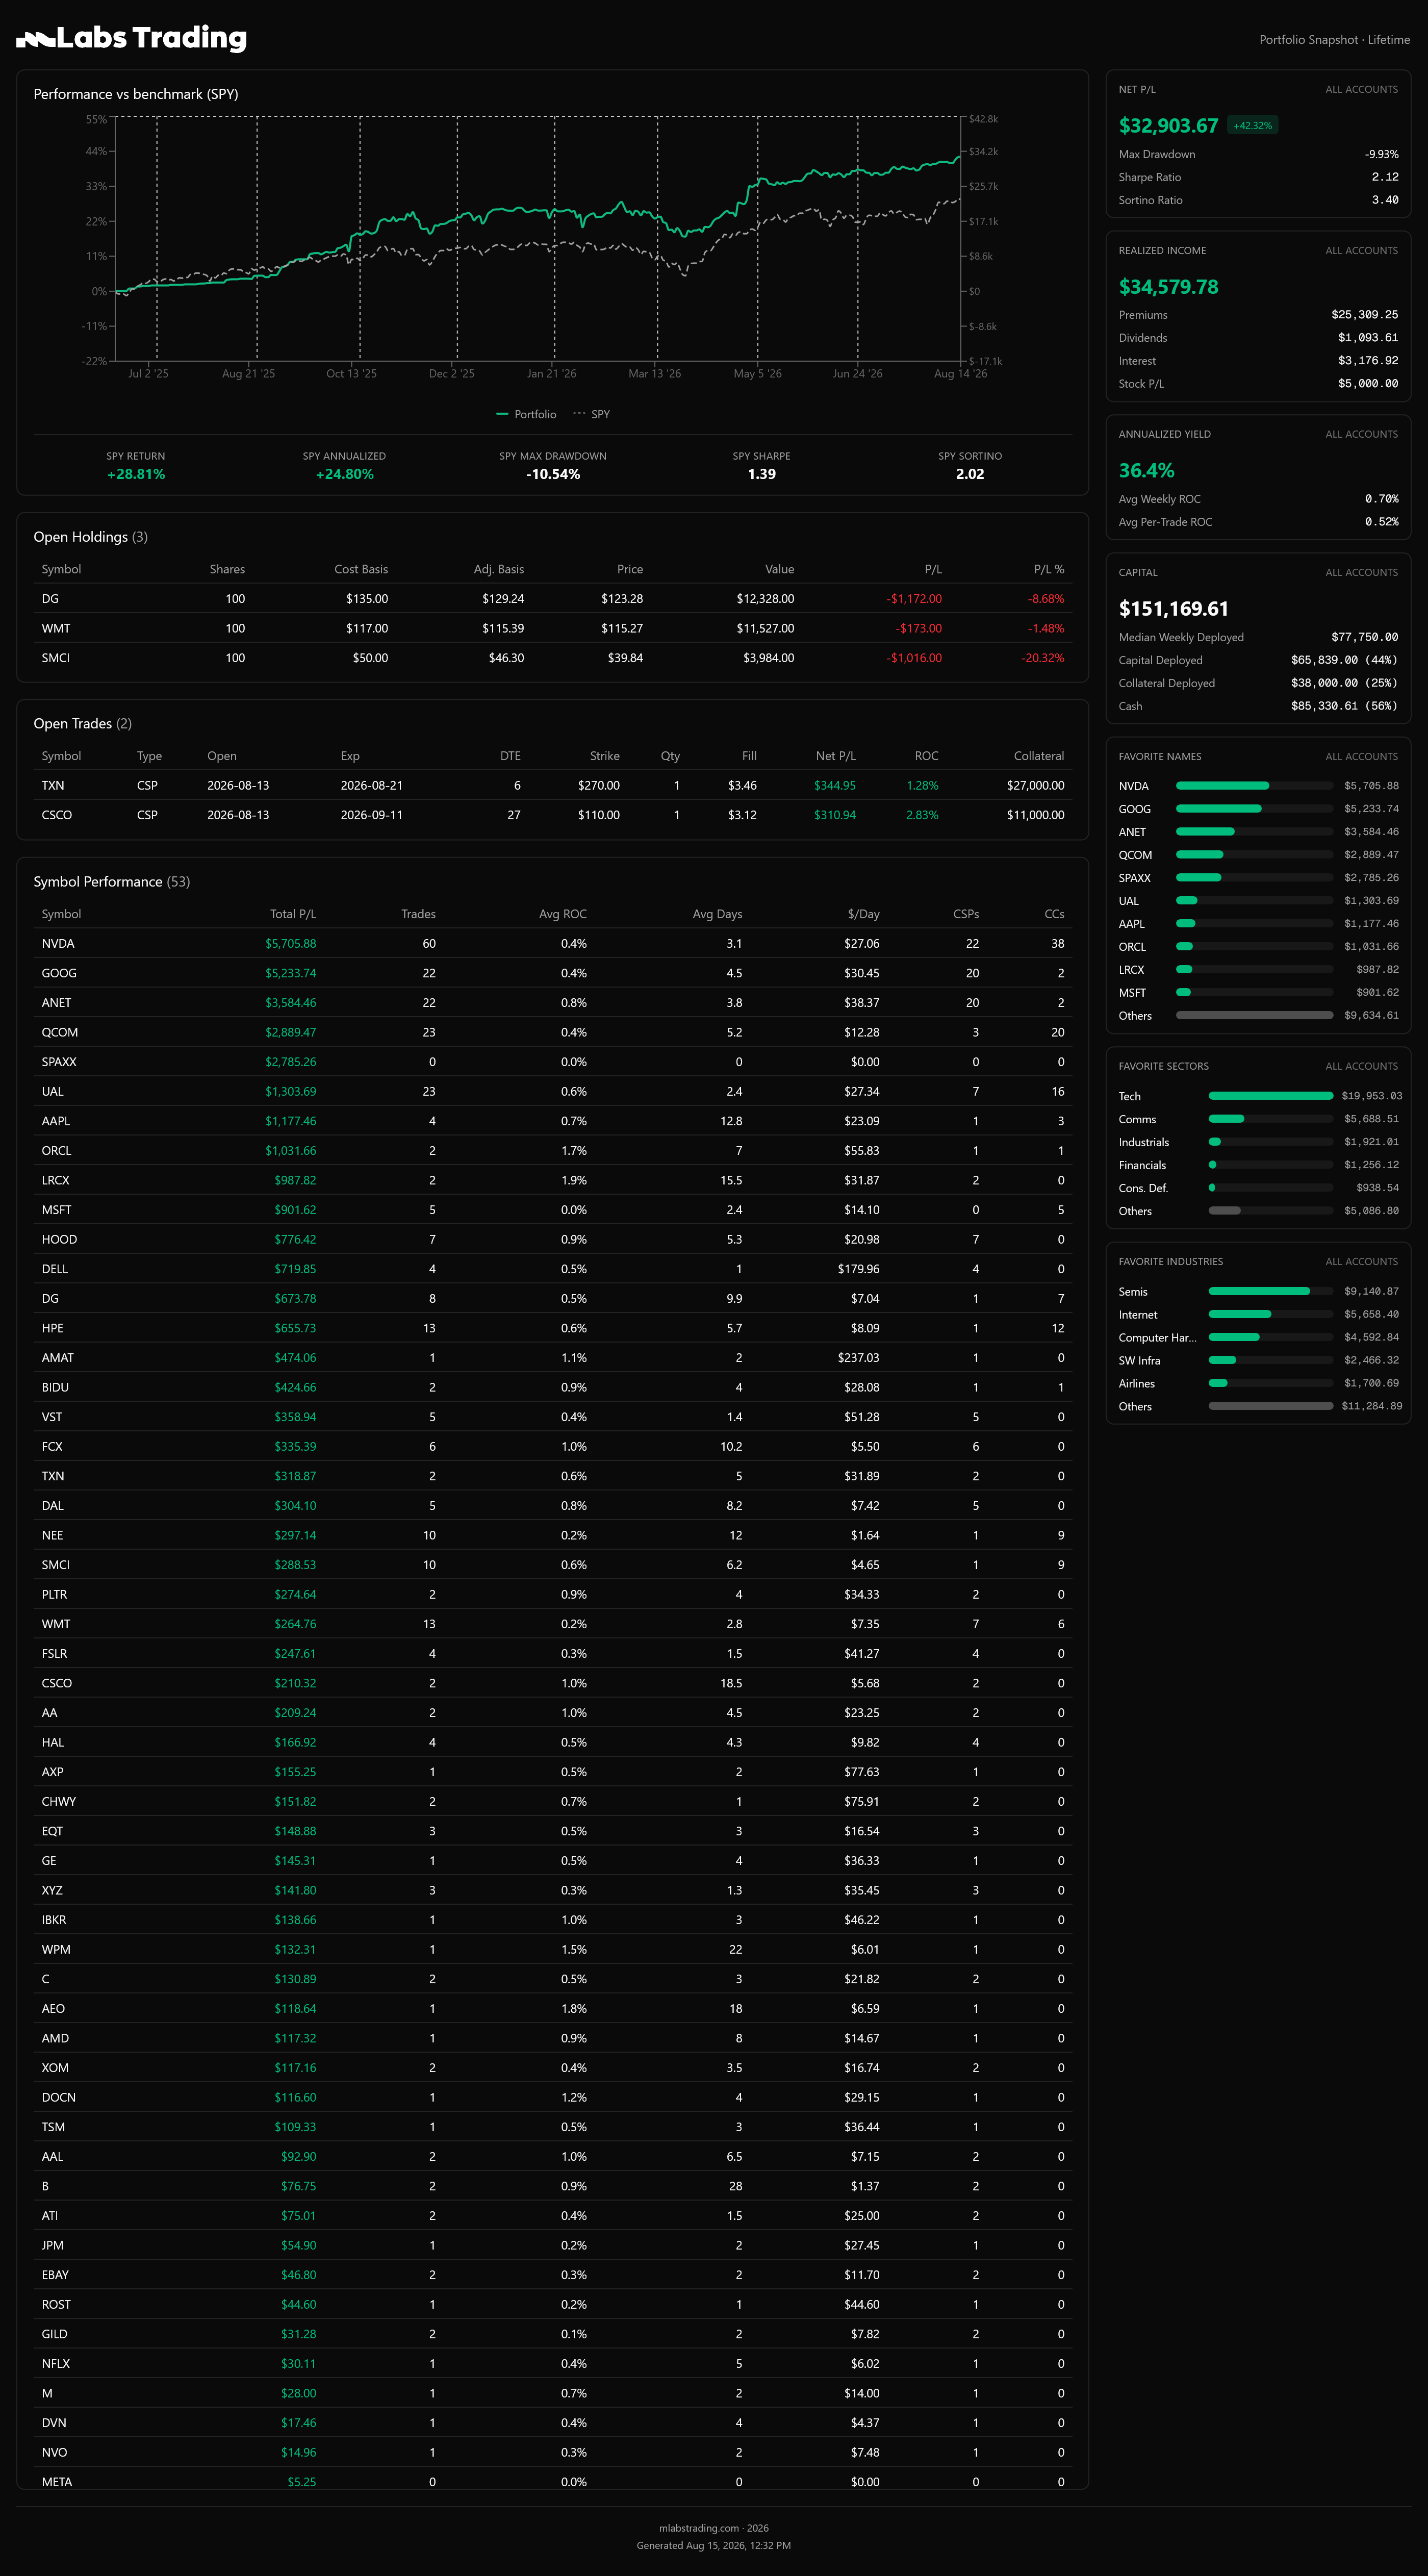Viewport: 1428px width, 2576px height.
Task: Click the $34,579.78 Realized Income value
Action: tap(1168, 287)
